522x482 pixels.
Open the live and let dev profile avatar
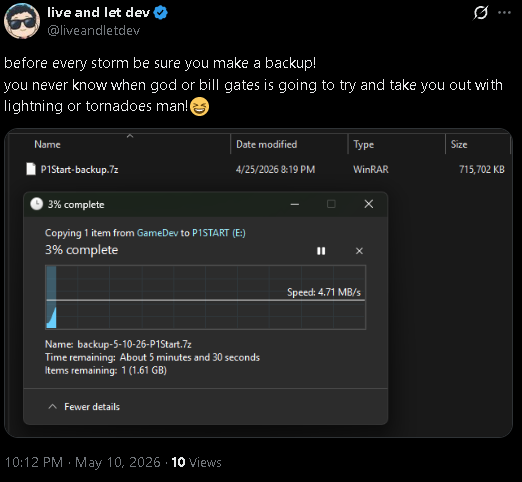click(x=22, y=21)
